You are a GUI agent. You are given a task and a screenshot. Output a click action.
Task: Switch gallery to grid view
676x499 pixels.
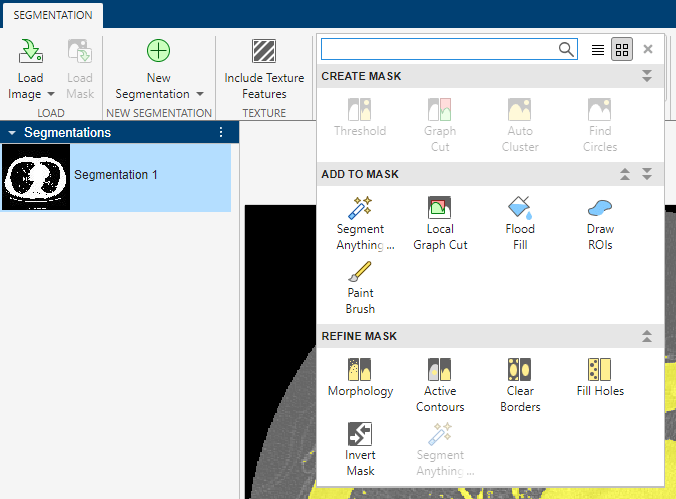pyautogui.click(x=622, y=50)
